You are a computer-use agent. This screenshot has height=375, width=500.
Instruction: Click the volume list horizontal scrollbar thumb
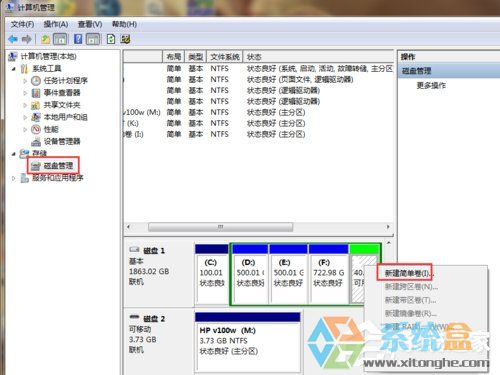221,227
